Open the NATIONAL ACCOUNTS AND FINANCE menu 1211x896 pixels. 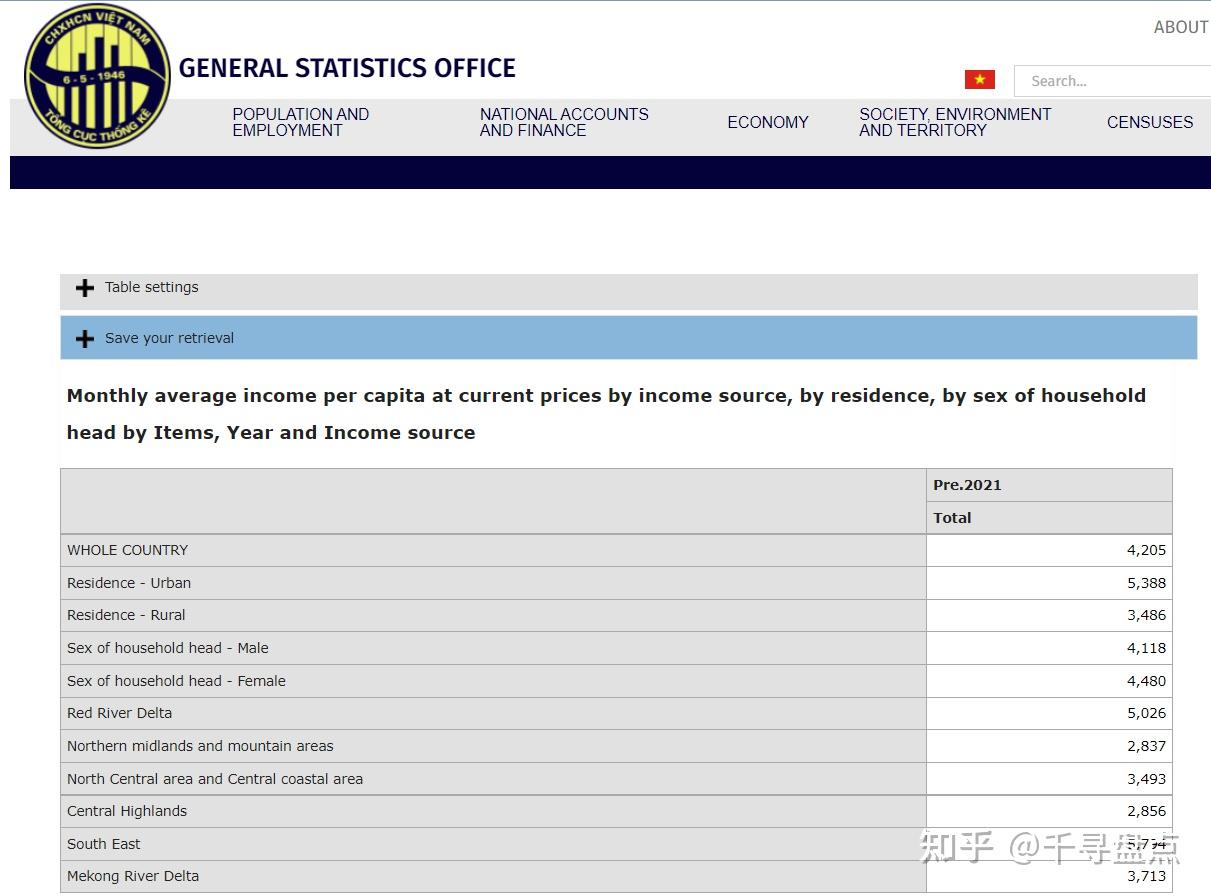(564, 122)
